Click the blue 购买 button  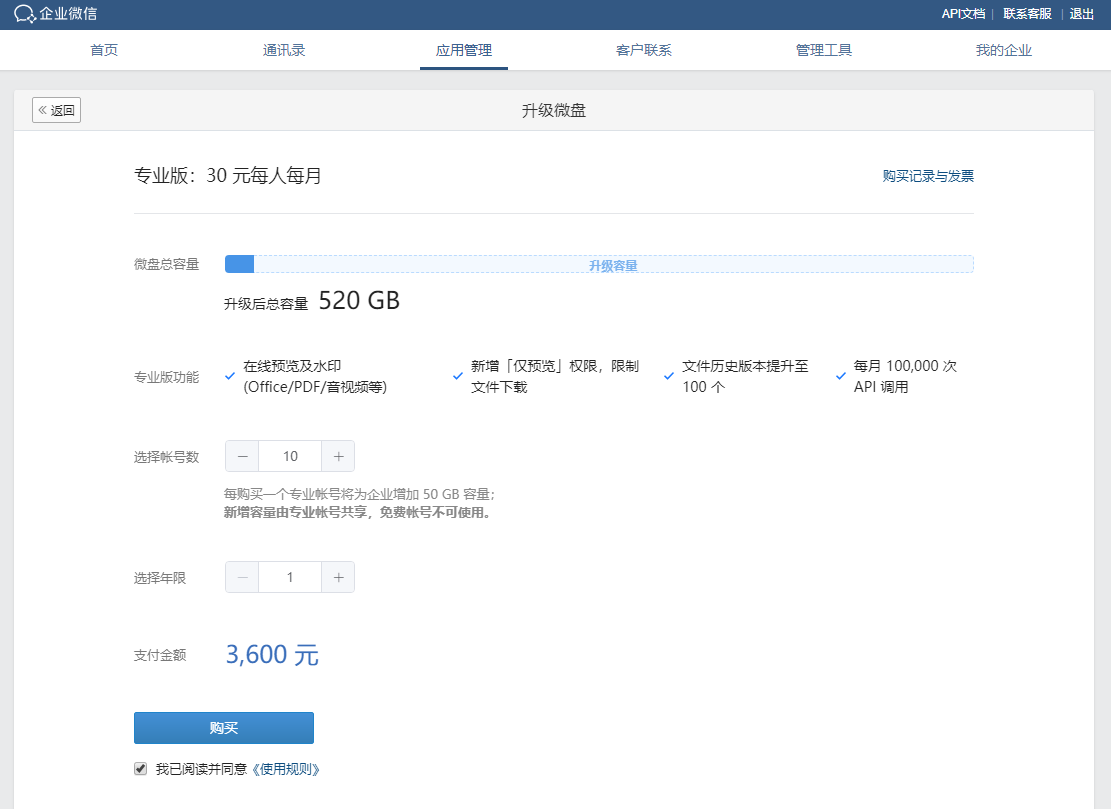point(224,728)
